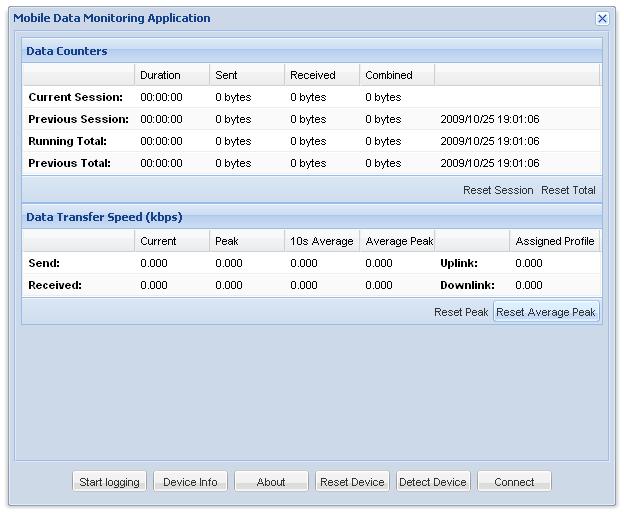Click Data Transfer Speed (kbps) panel header

coord(312,217)
